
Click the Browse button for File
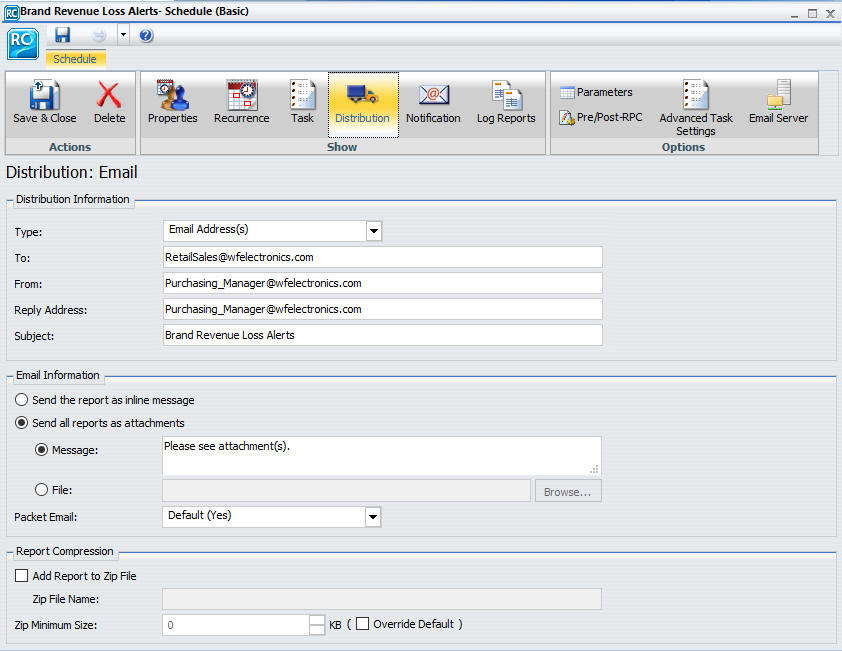(568, 491)
